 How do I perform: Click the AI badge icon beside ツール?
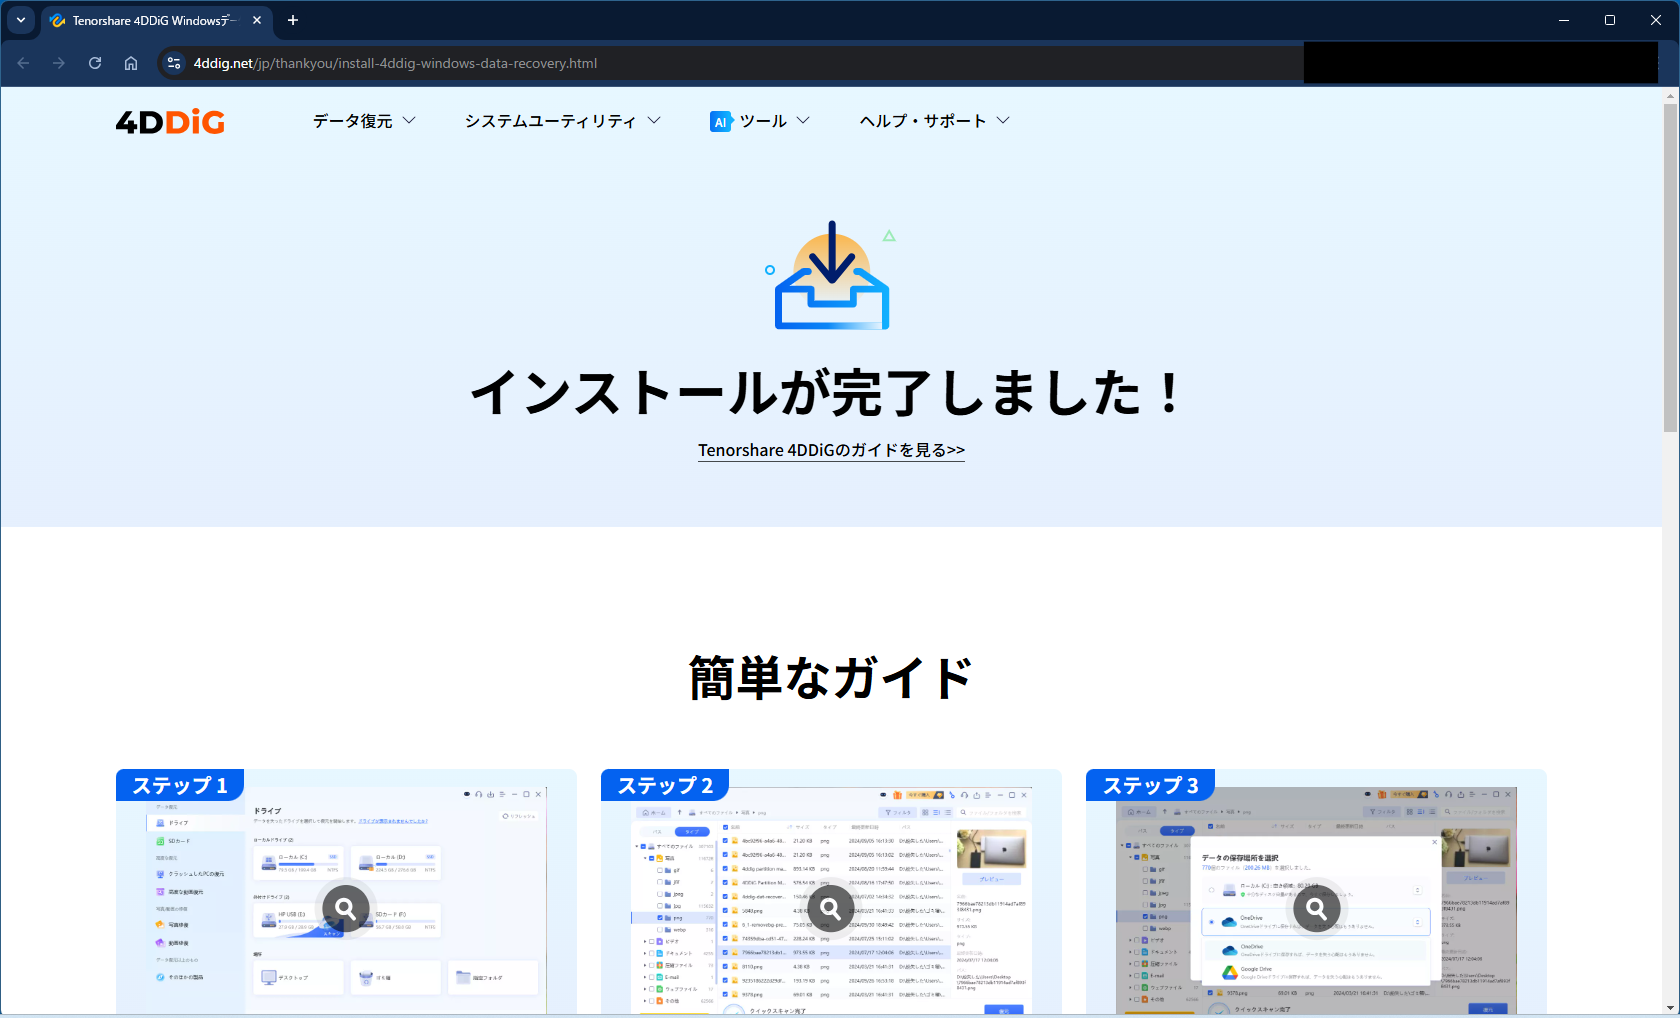click(721, 122)
